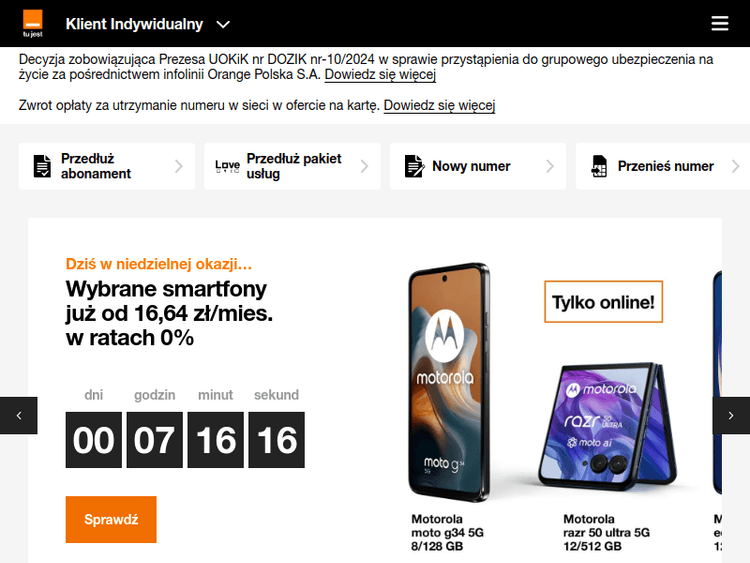Click chevron on the Przedłuż abonament card
Viewport: 750px width, 563px height.
[178, 166]
